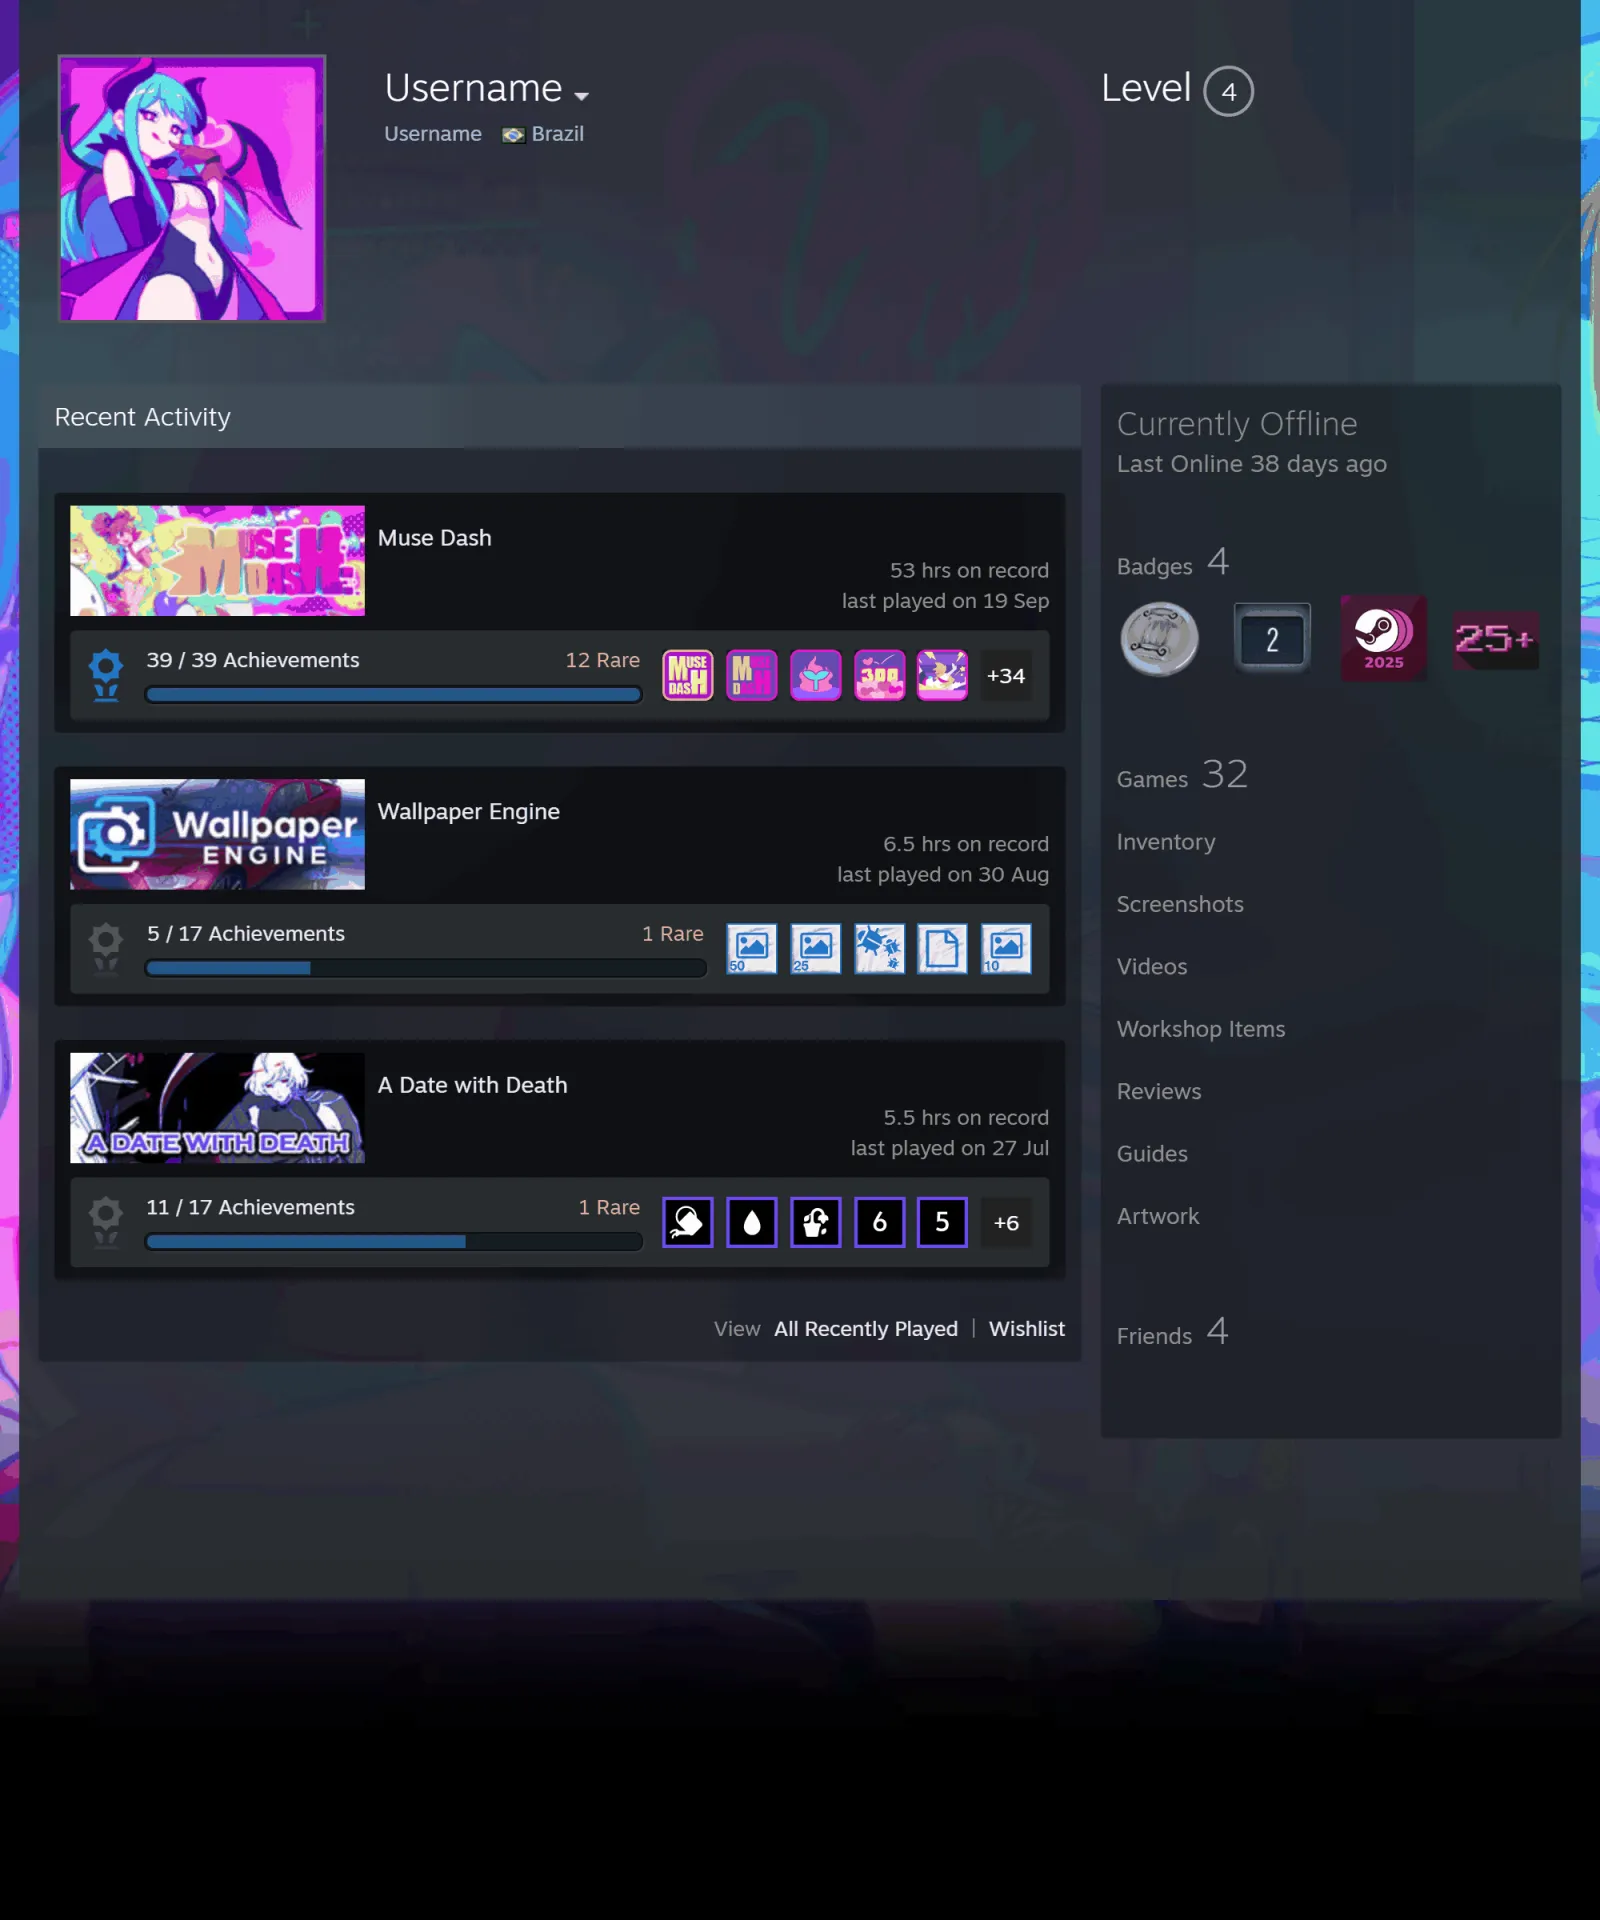Open the Workshop Items page
1600x1920 pixels.
(x=1201, y=1029)
